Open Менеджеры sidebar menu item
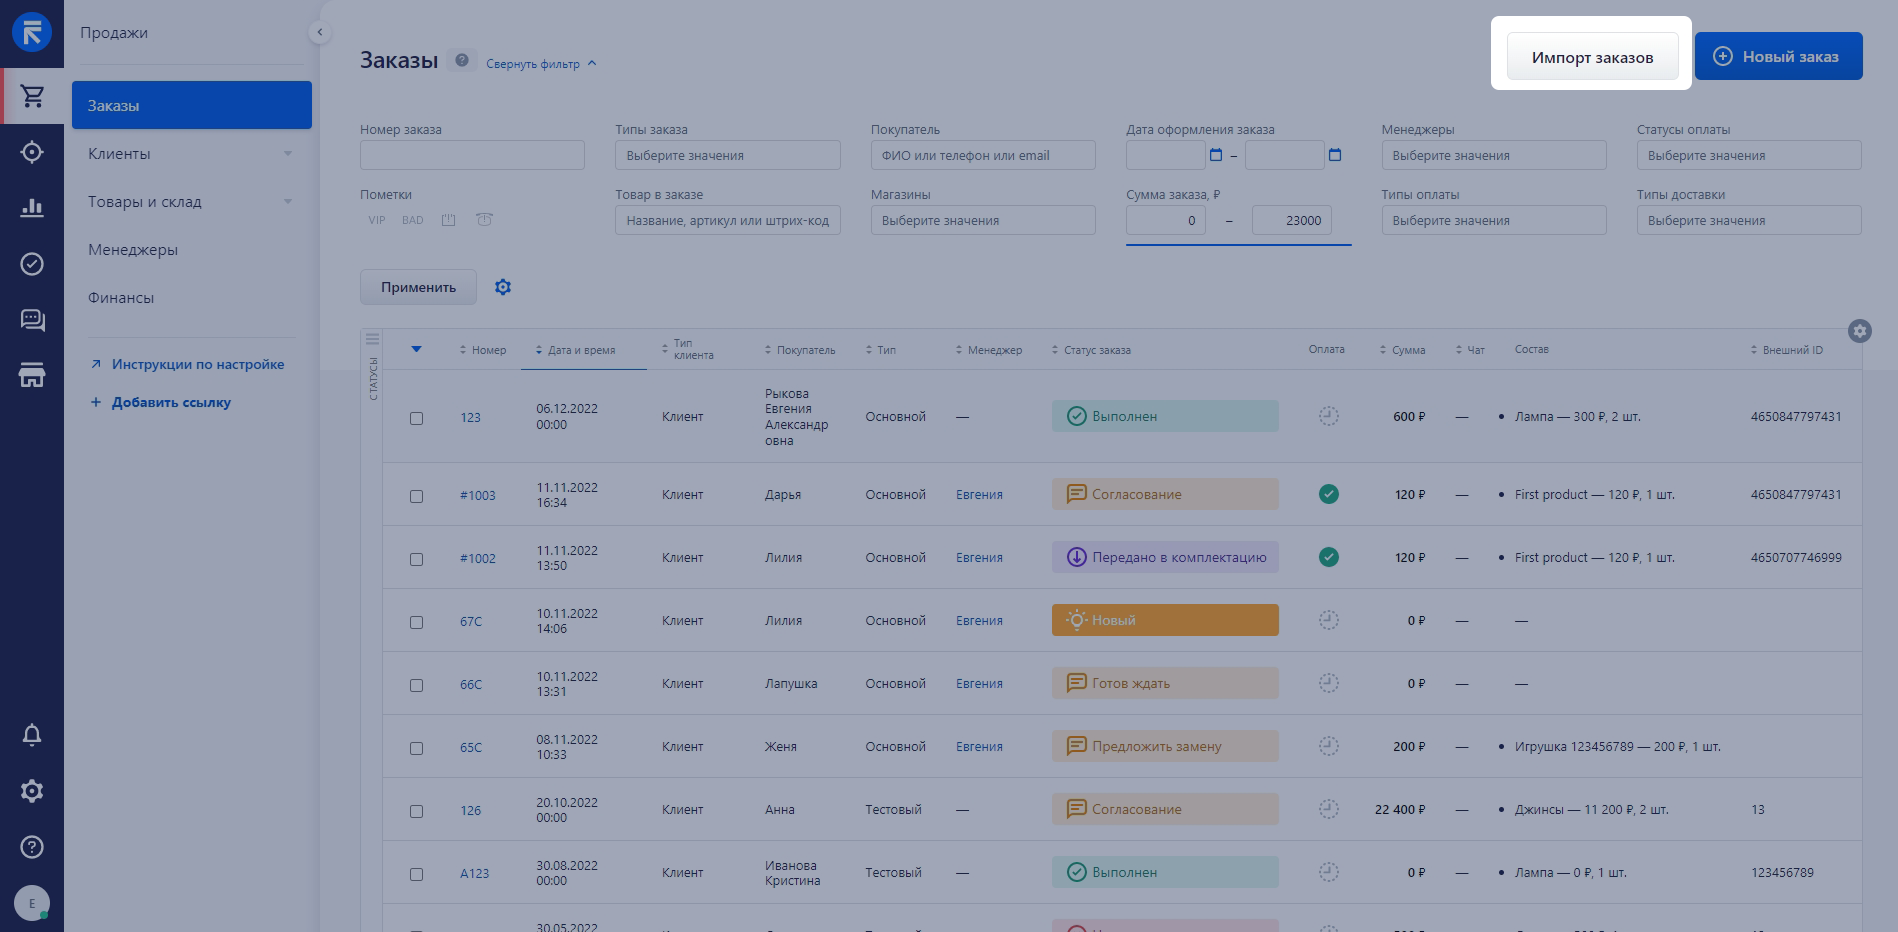 click(x=133, y=250)
